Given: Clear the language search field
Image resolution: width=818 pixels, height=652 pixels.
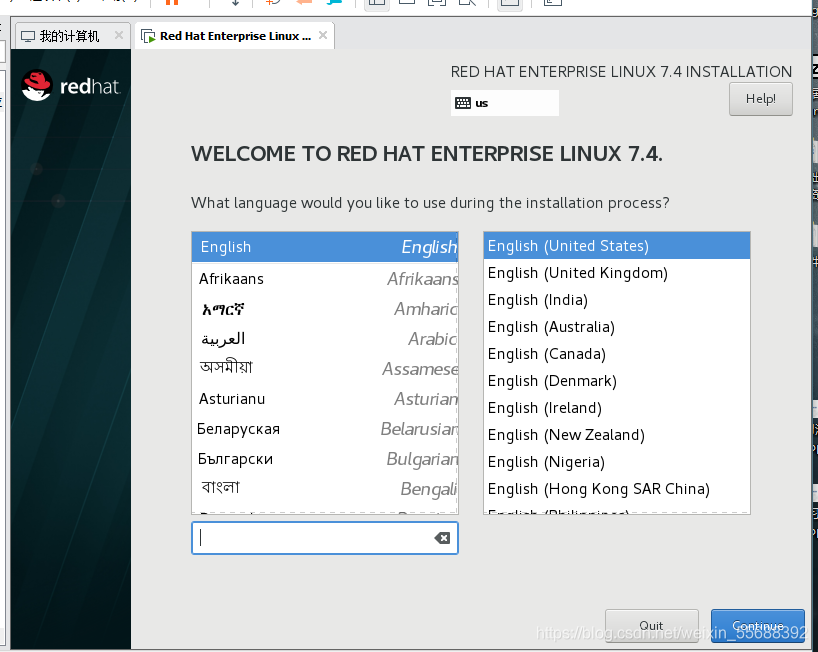Looking at the screenshot, I should point(442,538).
